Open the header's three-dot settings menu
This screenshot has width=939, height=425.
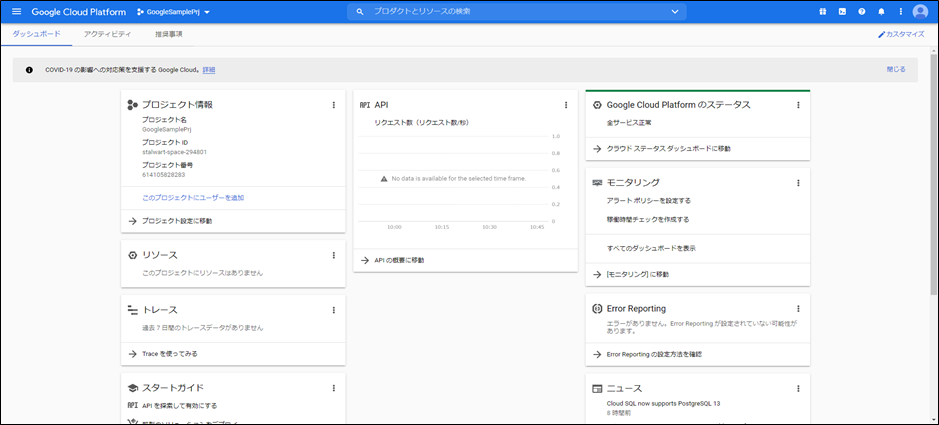click(899, 12)
